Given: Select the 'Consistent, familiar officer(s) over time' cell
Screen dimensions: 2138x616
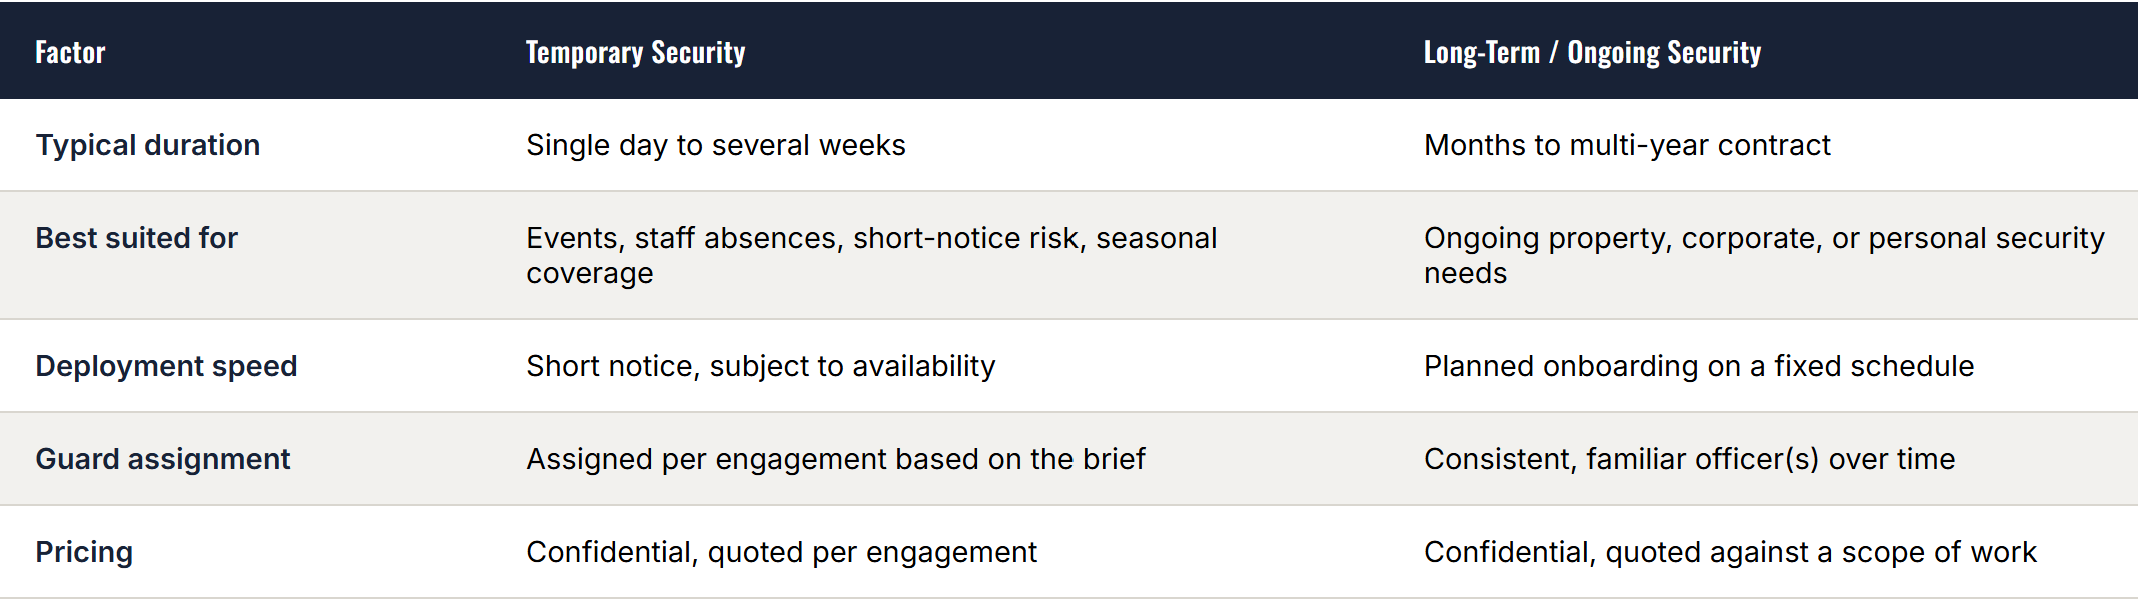Looking at the screenshot, I should (1690, 459).
